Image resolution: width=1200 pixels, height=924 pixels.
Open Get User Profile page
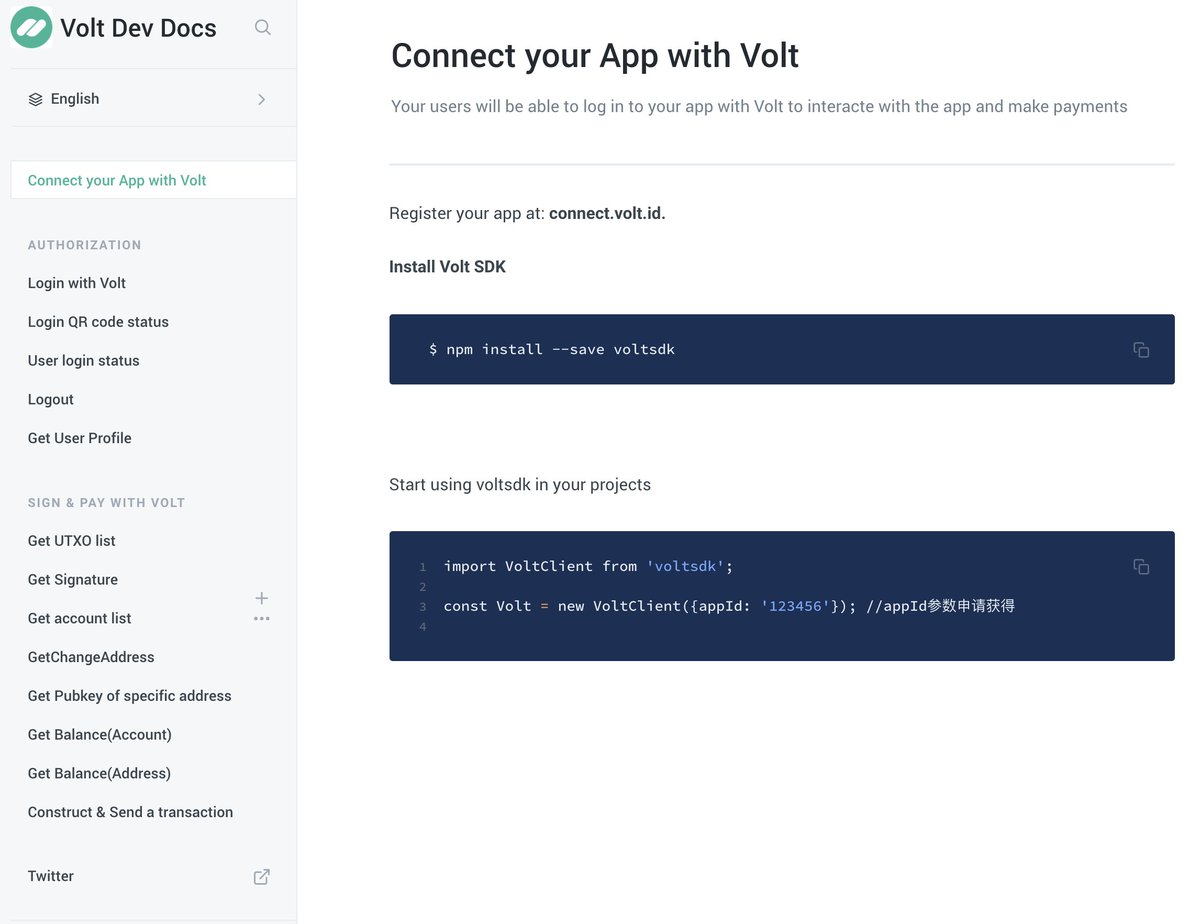point(80,438)
